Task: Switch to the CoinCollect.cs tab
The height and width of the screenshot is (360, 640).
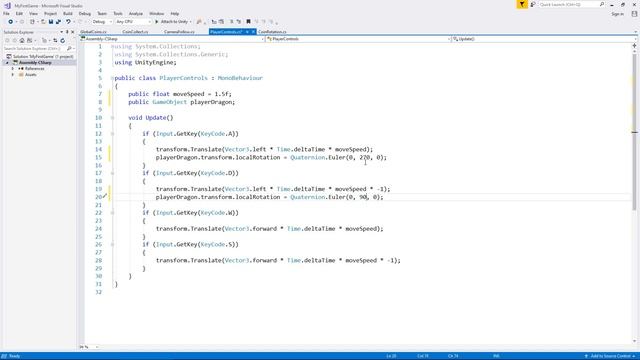Action: [135, 32]
